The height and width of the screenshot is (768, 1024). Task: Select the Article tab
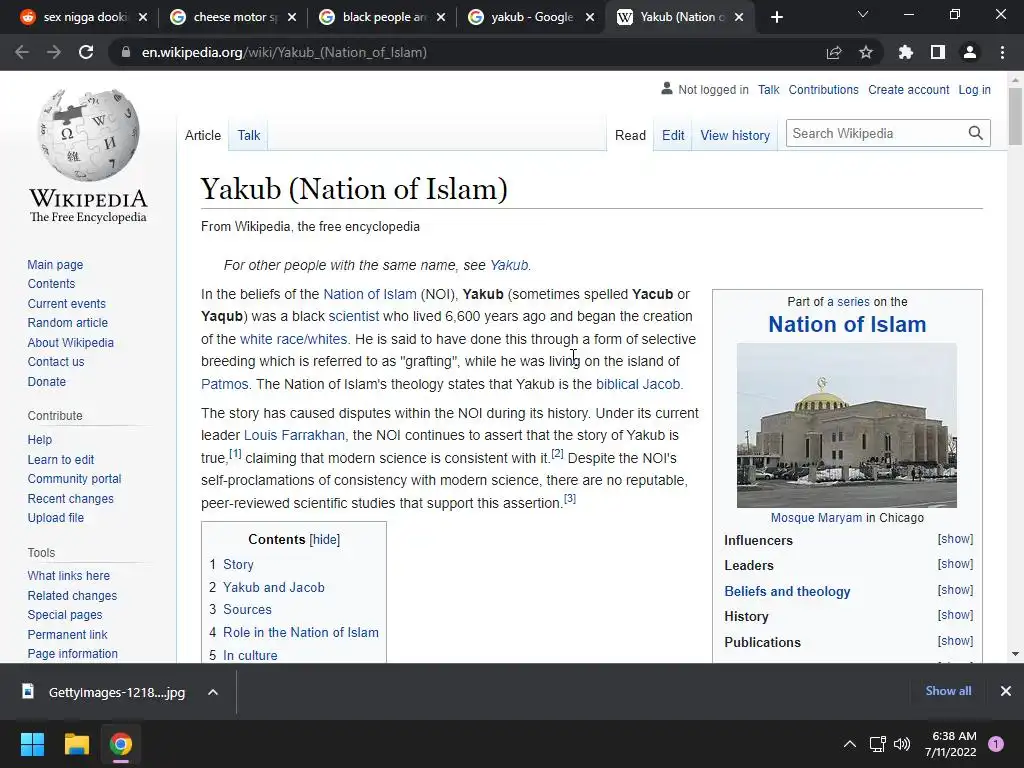click(x=203, y=135)
